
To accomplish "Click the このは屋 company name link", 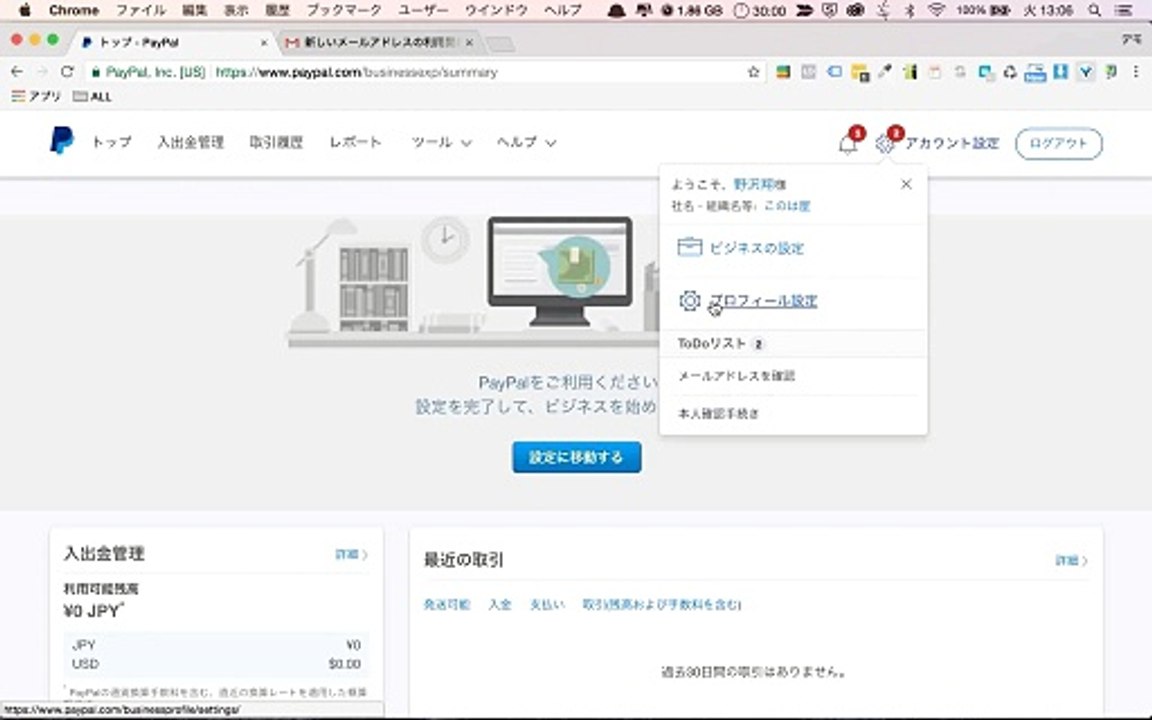I will pos(787,206).
